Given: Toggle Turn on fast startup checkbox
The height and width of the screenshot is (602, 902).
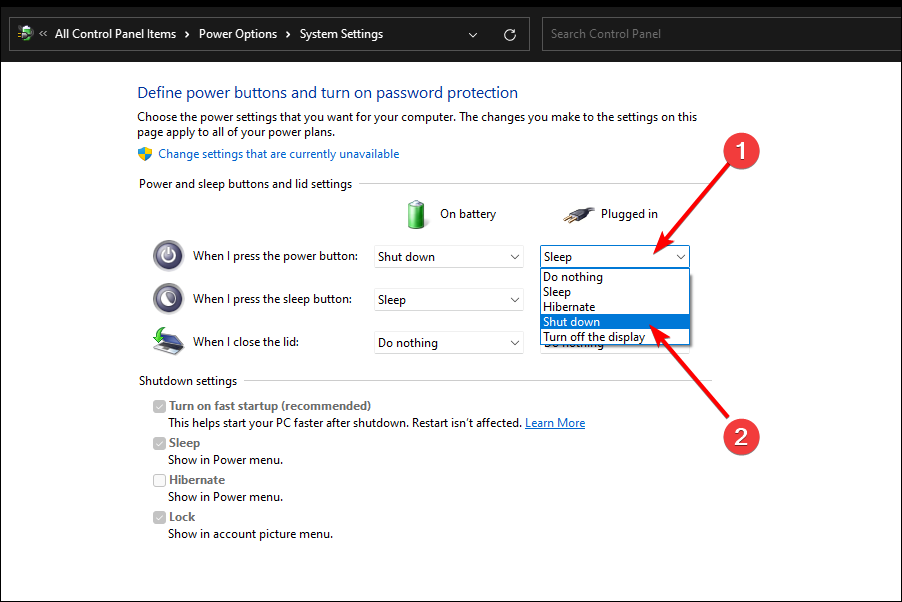Looking at the screenshot, I should pyautogui.click(x=159, y=406).
